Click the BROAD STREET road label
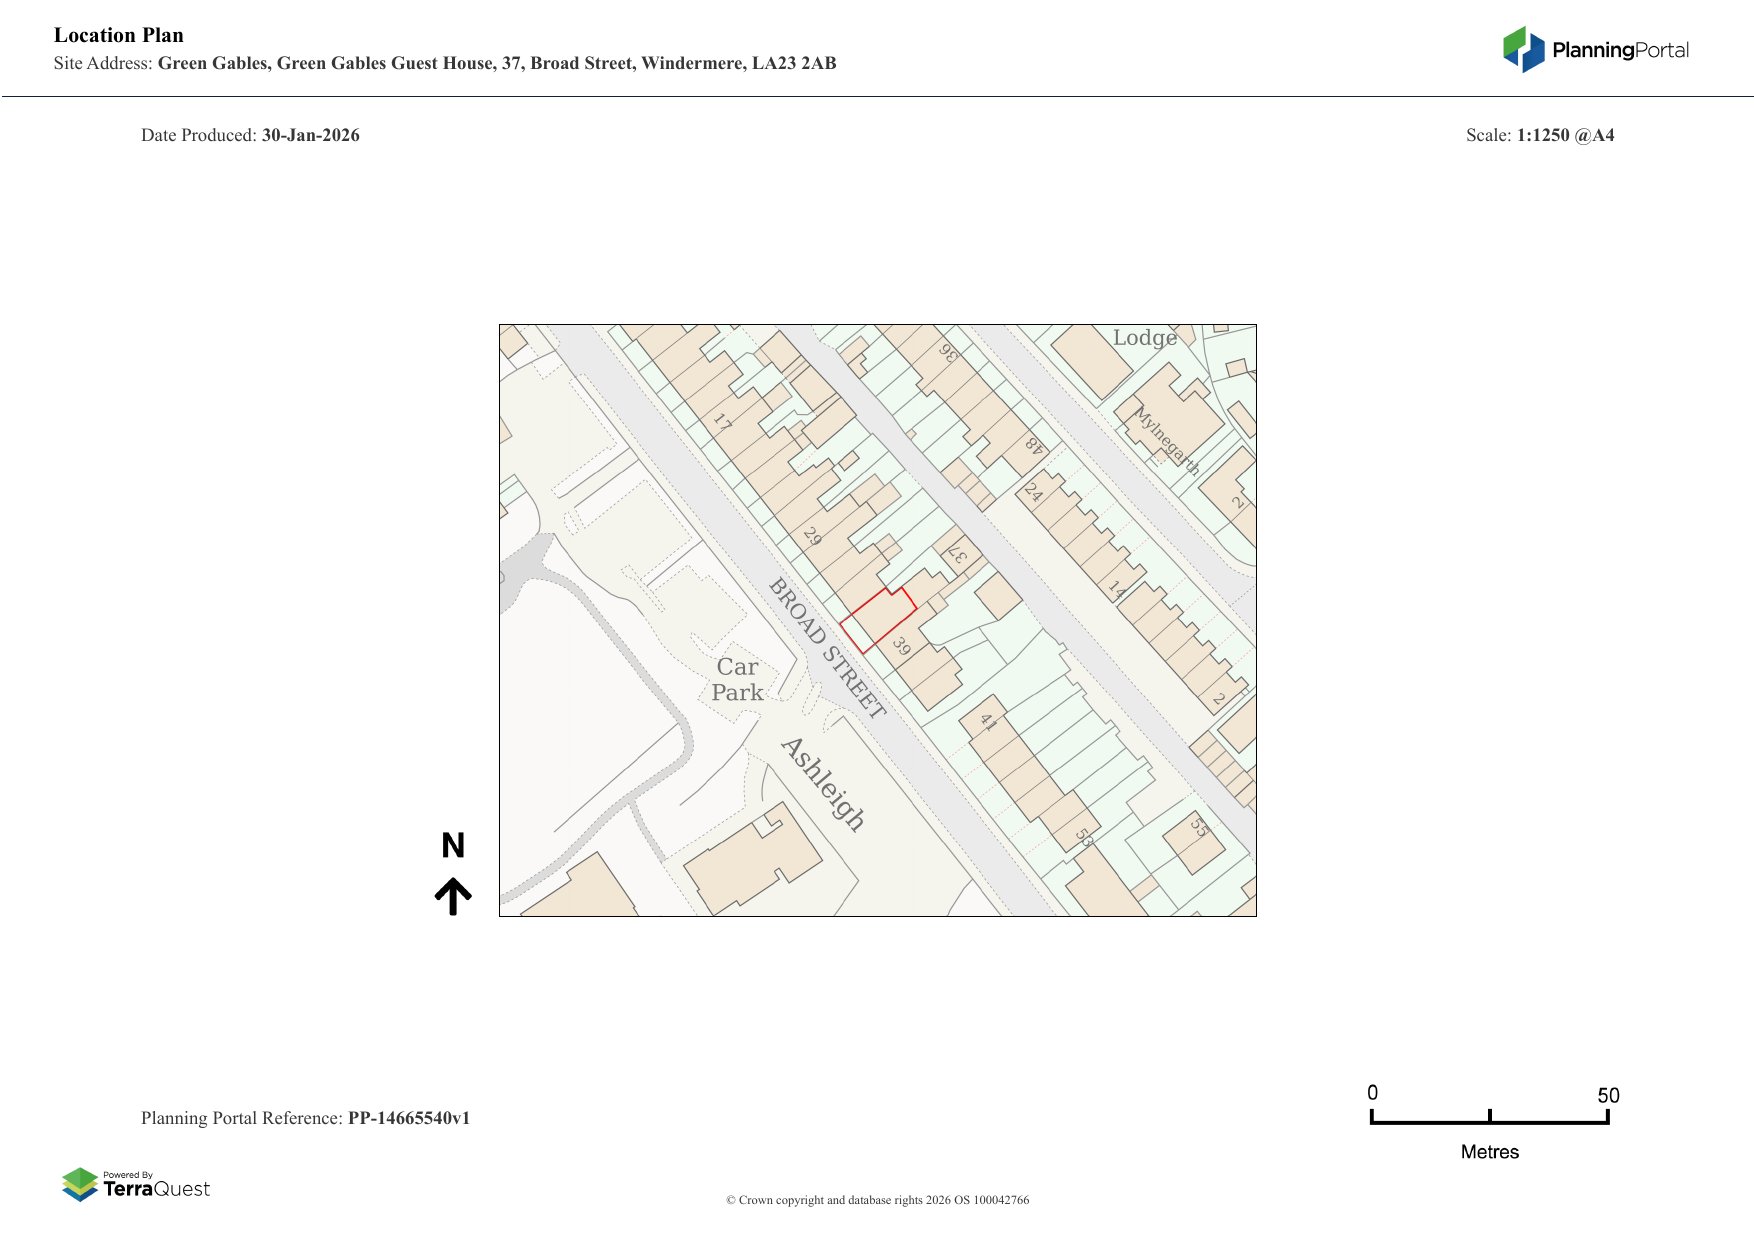The width and height of the screenshot is (1754, 1241). [826, 648]
